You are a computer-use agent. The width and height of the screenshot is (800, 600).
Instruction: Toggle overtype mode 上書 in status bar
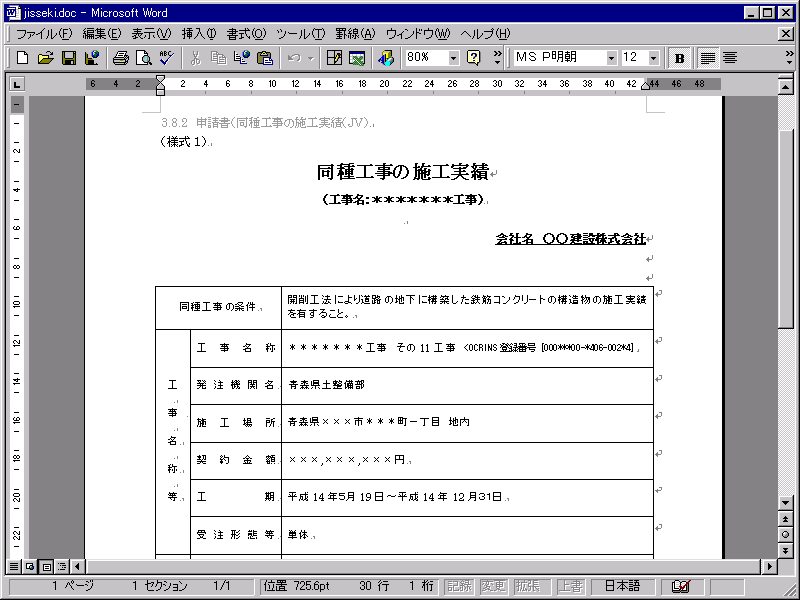570,586
